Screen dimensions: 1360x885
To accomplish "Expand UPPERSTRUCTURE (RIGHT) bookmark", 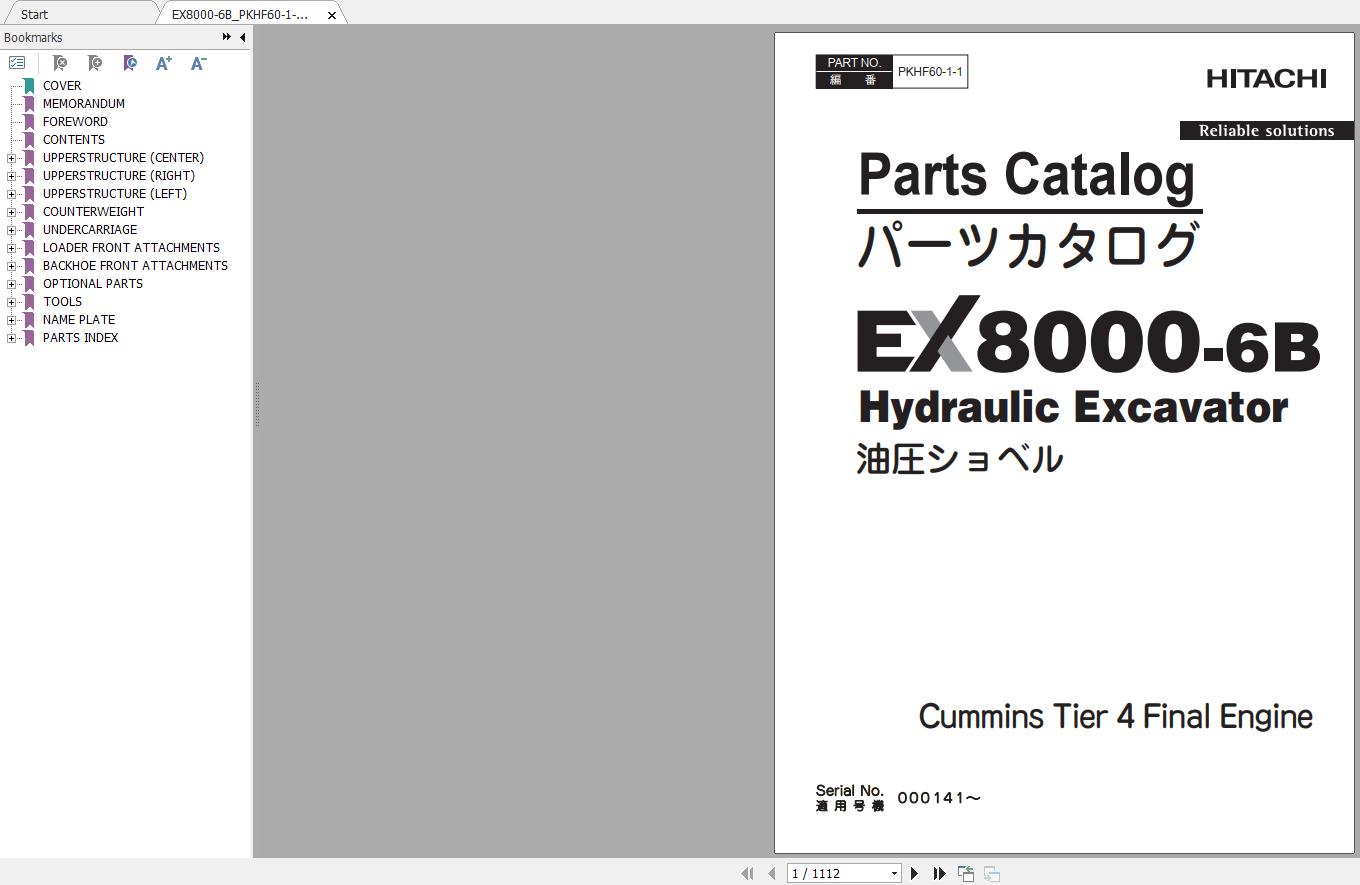I will click(x=11, y=176).
